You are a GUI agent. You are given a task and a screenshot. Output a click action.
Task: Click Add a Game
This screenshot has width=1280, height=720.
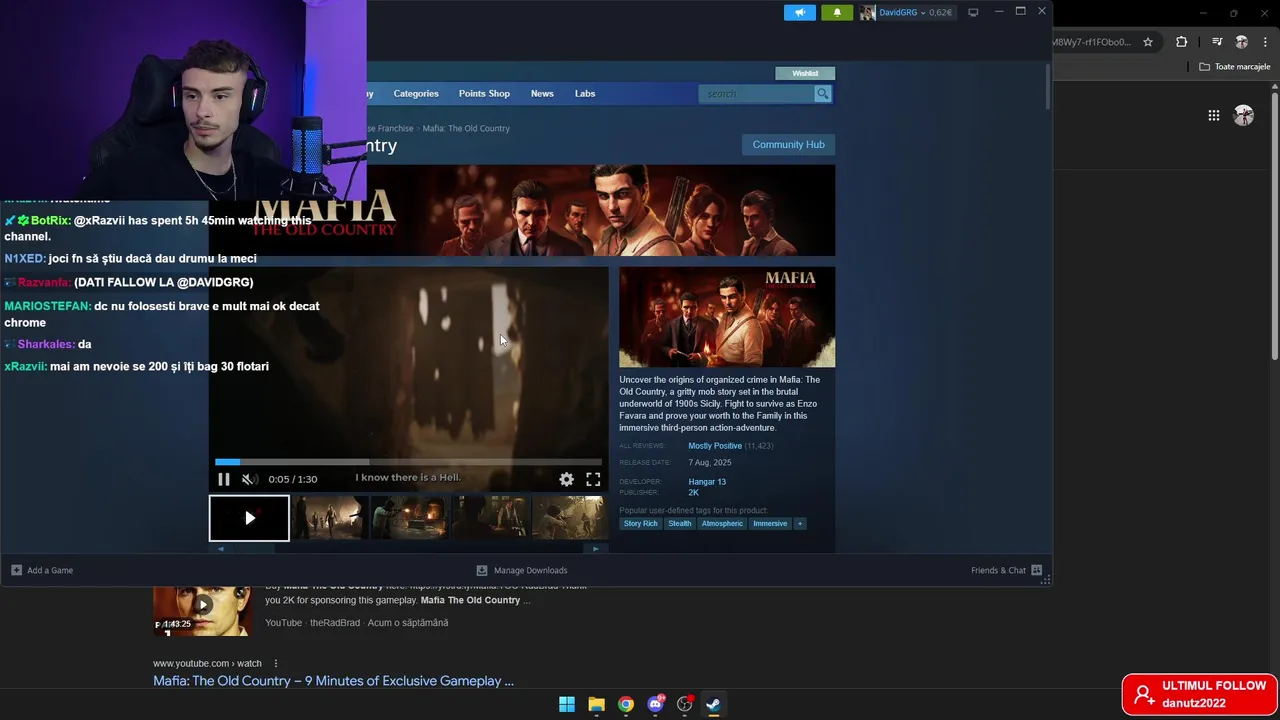[x=42, y=570]
